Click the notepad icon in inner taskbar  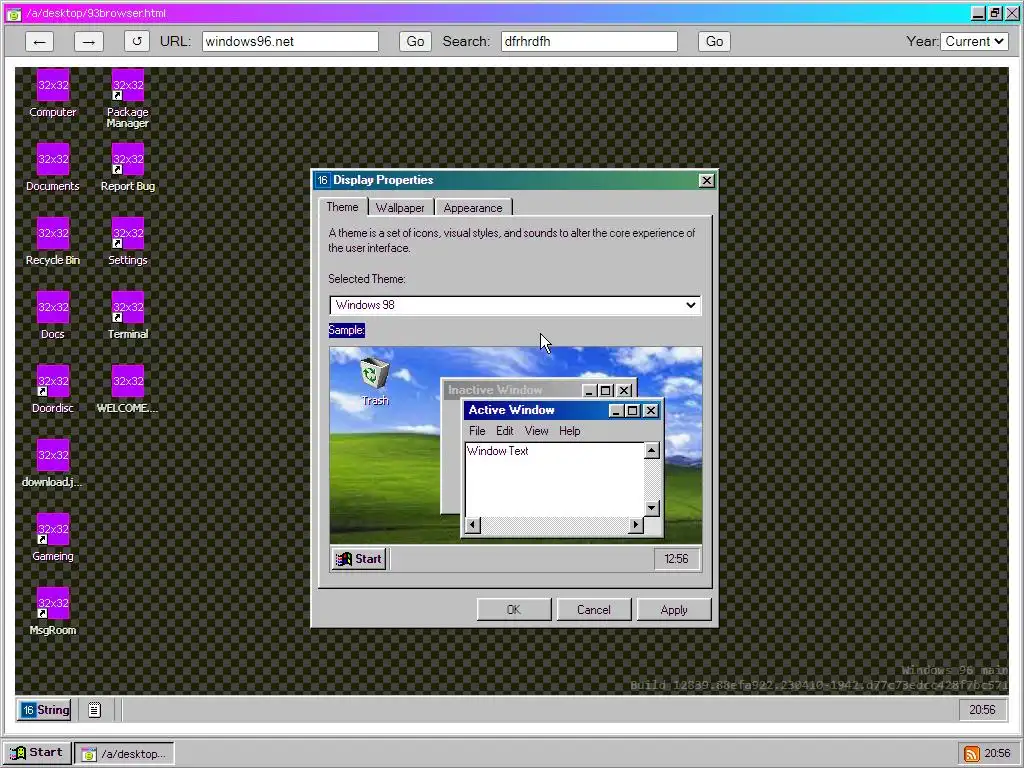click(95, 709)
